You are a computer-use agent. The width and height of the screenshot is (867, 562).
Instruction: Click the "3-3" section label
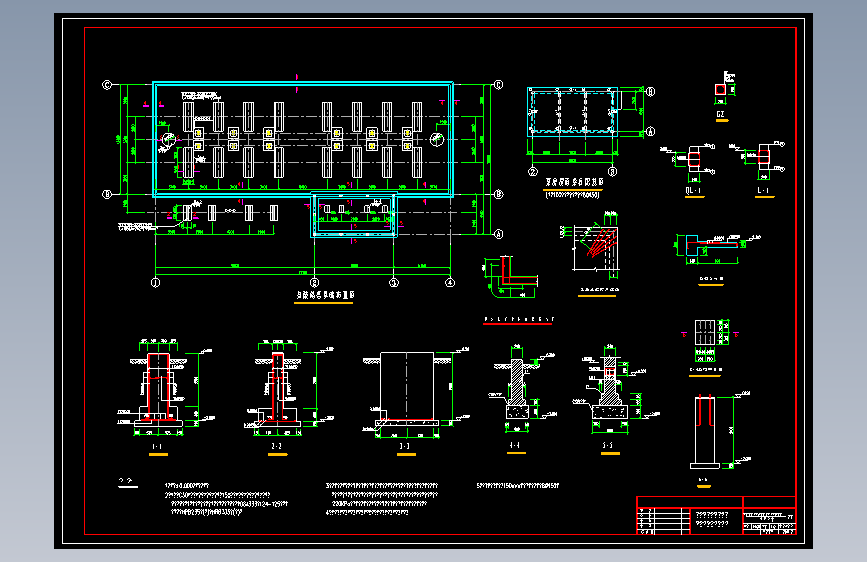click(x=405, y=446)
